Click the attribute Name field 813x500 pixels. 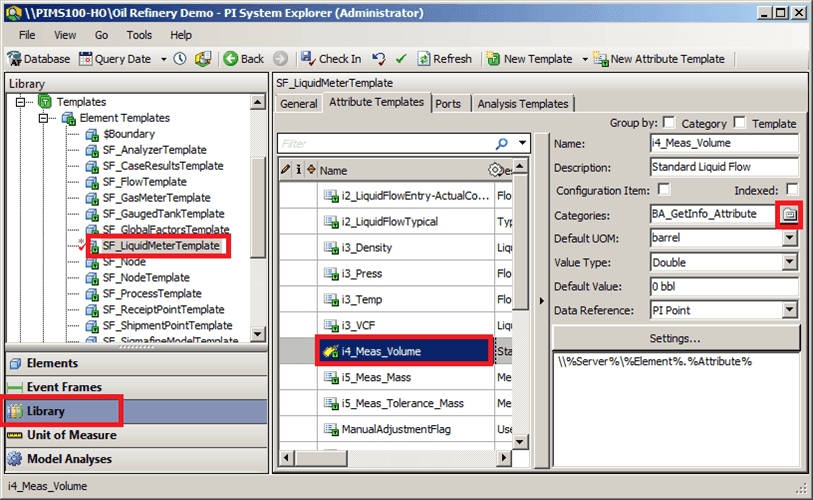click(724, 143)
